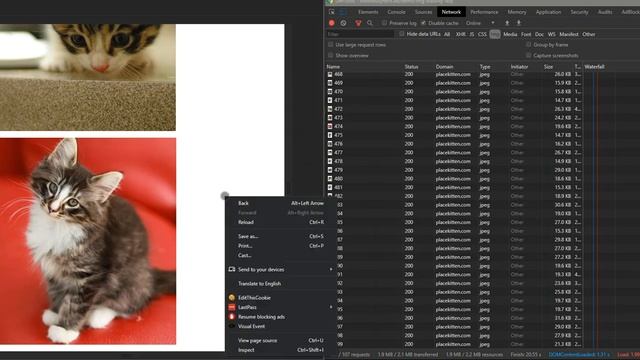Screen dimensions: 640x360
Task: Enable the Preserve log checkbox
Action: tap(384, 23)
